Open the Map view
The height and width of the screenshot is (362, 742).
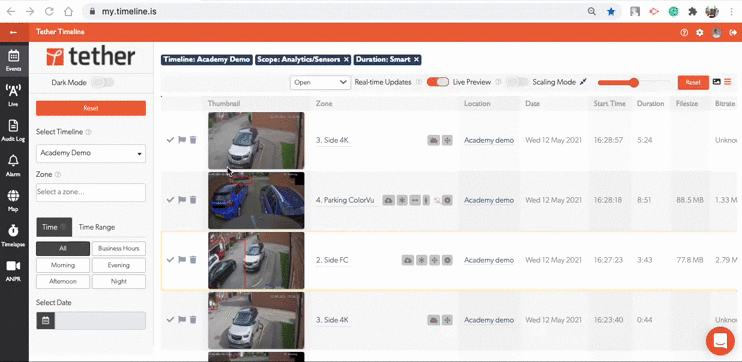pyautogui.click(x=14, y=200)
